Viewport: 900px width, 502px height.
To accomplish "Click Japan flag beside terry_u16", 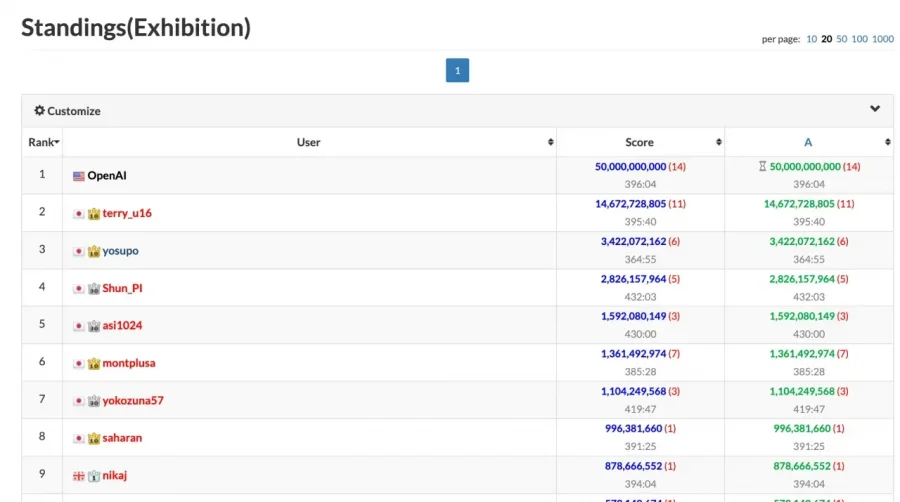I will (79, 214).
